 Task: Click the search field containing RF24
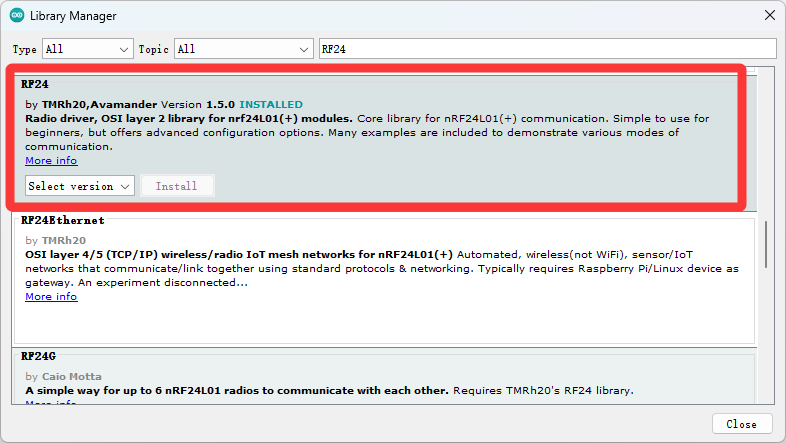click(x=547, y=49)
